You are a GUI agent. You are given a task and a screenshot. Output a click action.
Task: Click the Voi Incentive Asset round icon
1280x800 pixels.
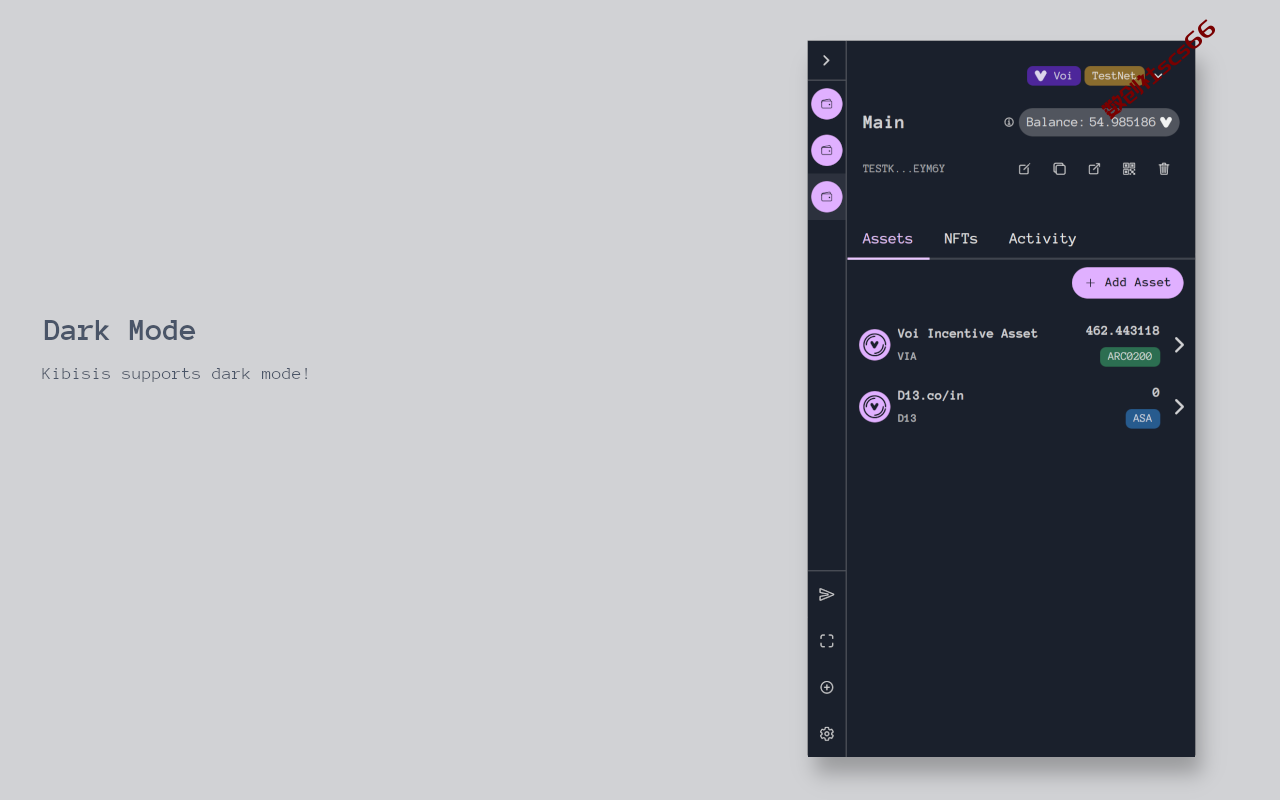[x=875, y=345]
